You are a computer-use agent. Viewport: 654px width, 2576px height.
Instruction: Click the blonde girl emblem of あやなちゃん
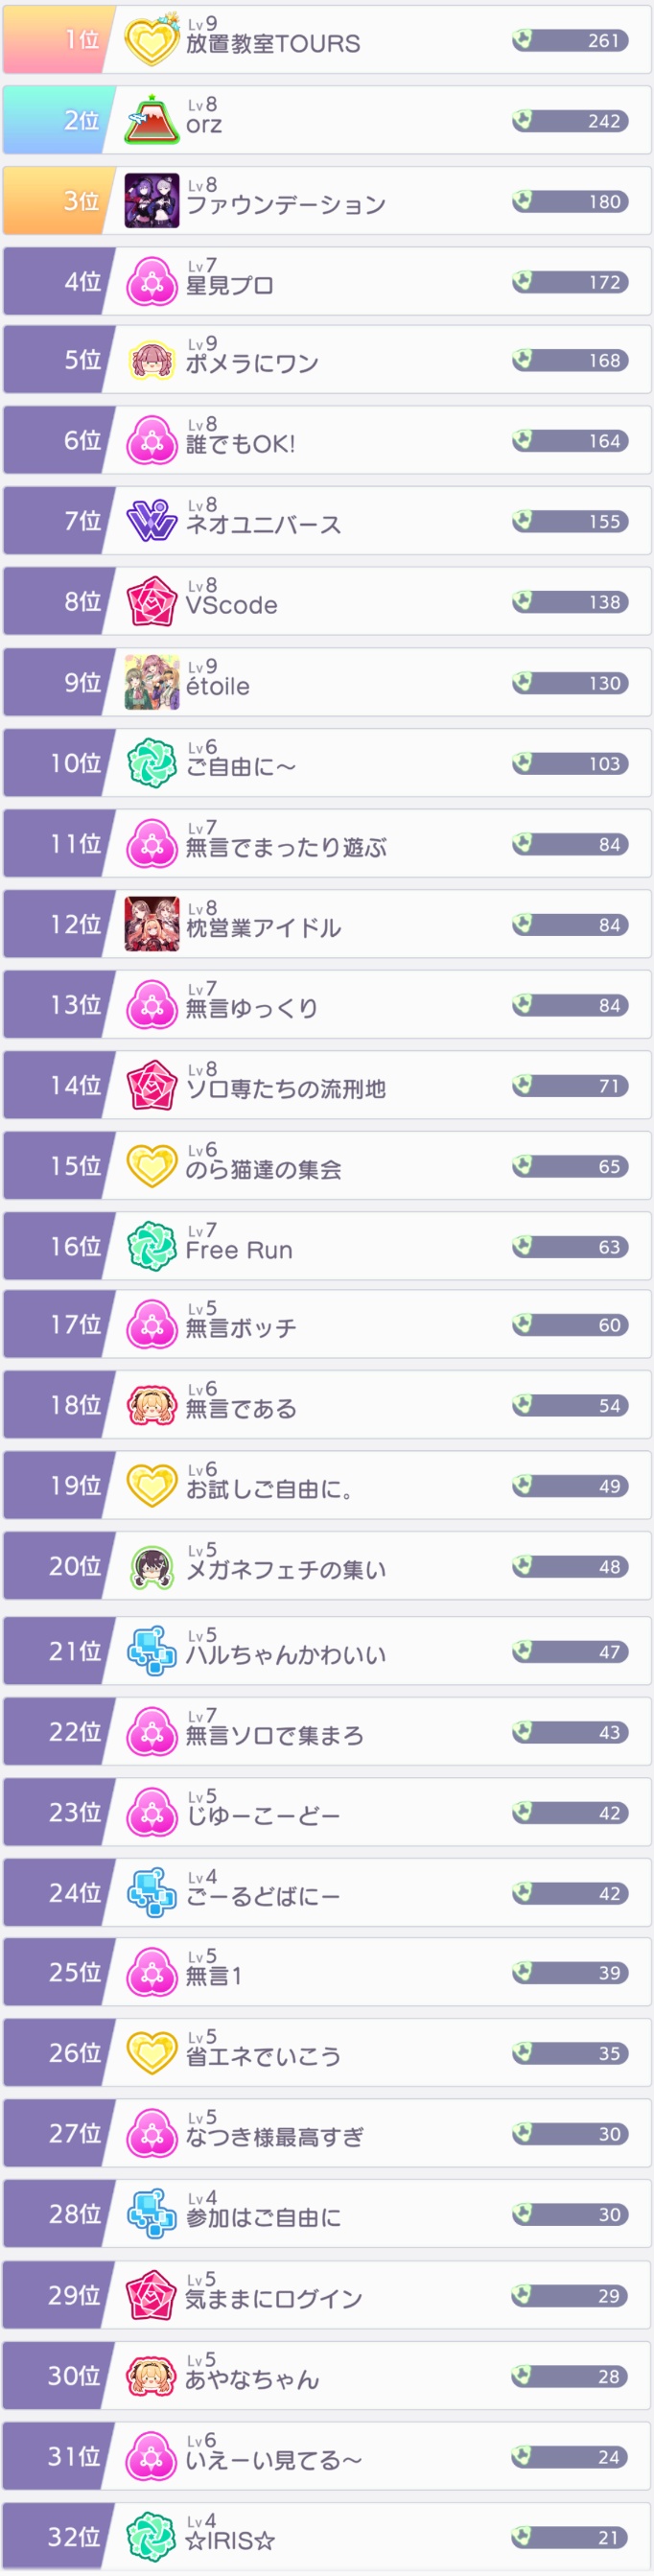[151, 2375]
